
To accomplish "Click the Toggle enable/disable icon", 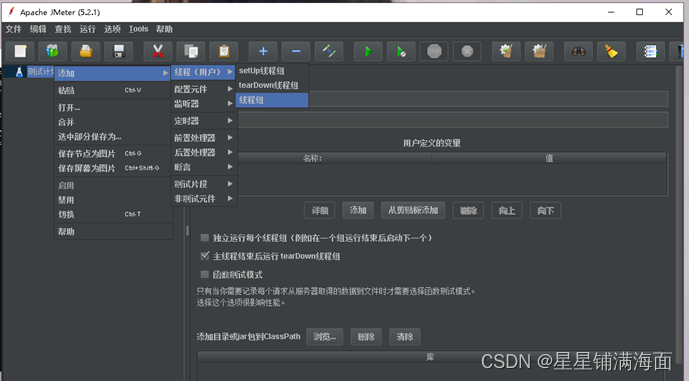I will 329,51.
